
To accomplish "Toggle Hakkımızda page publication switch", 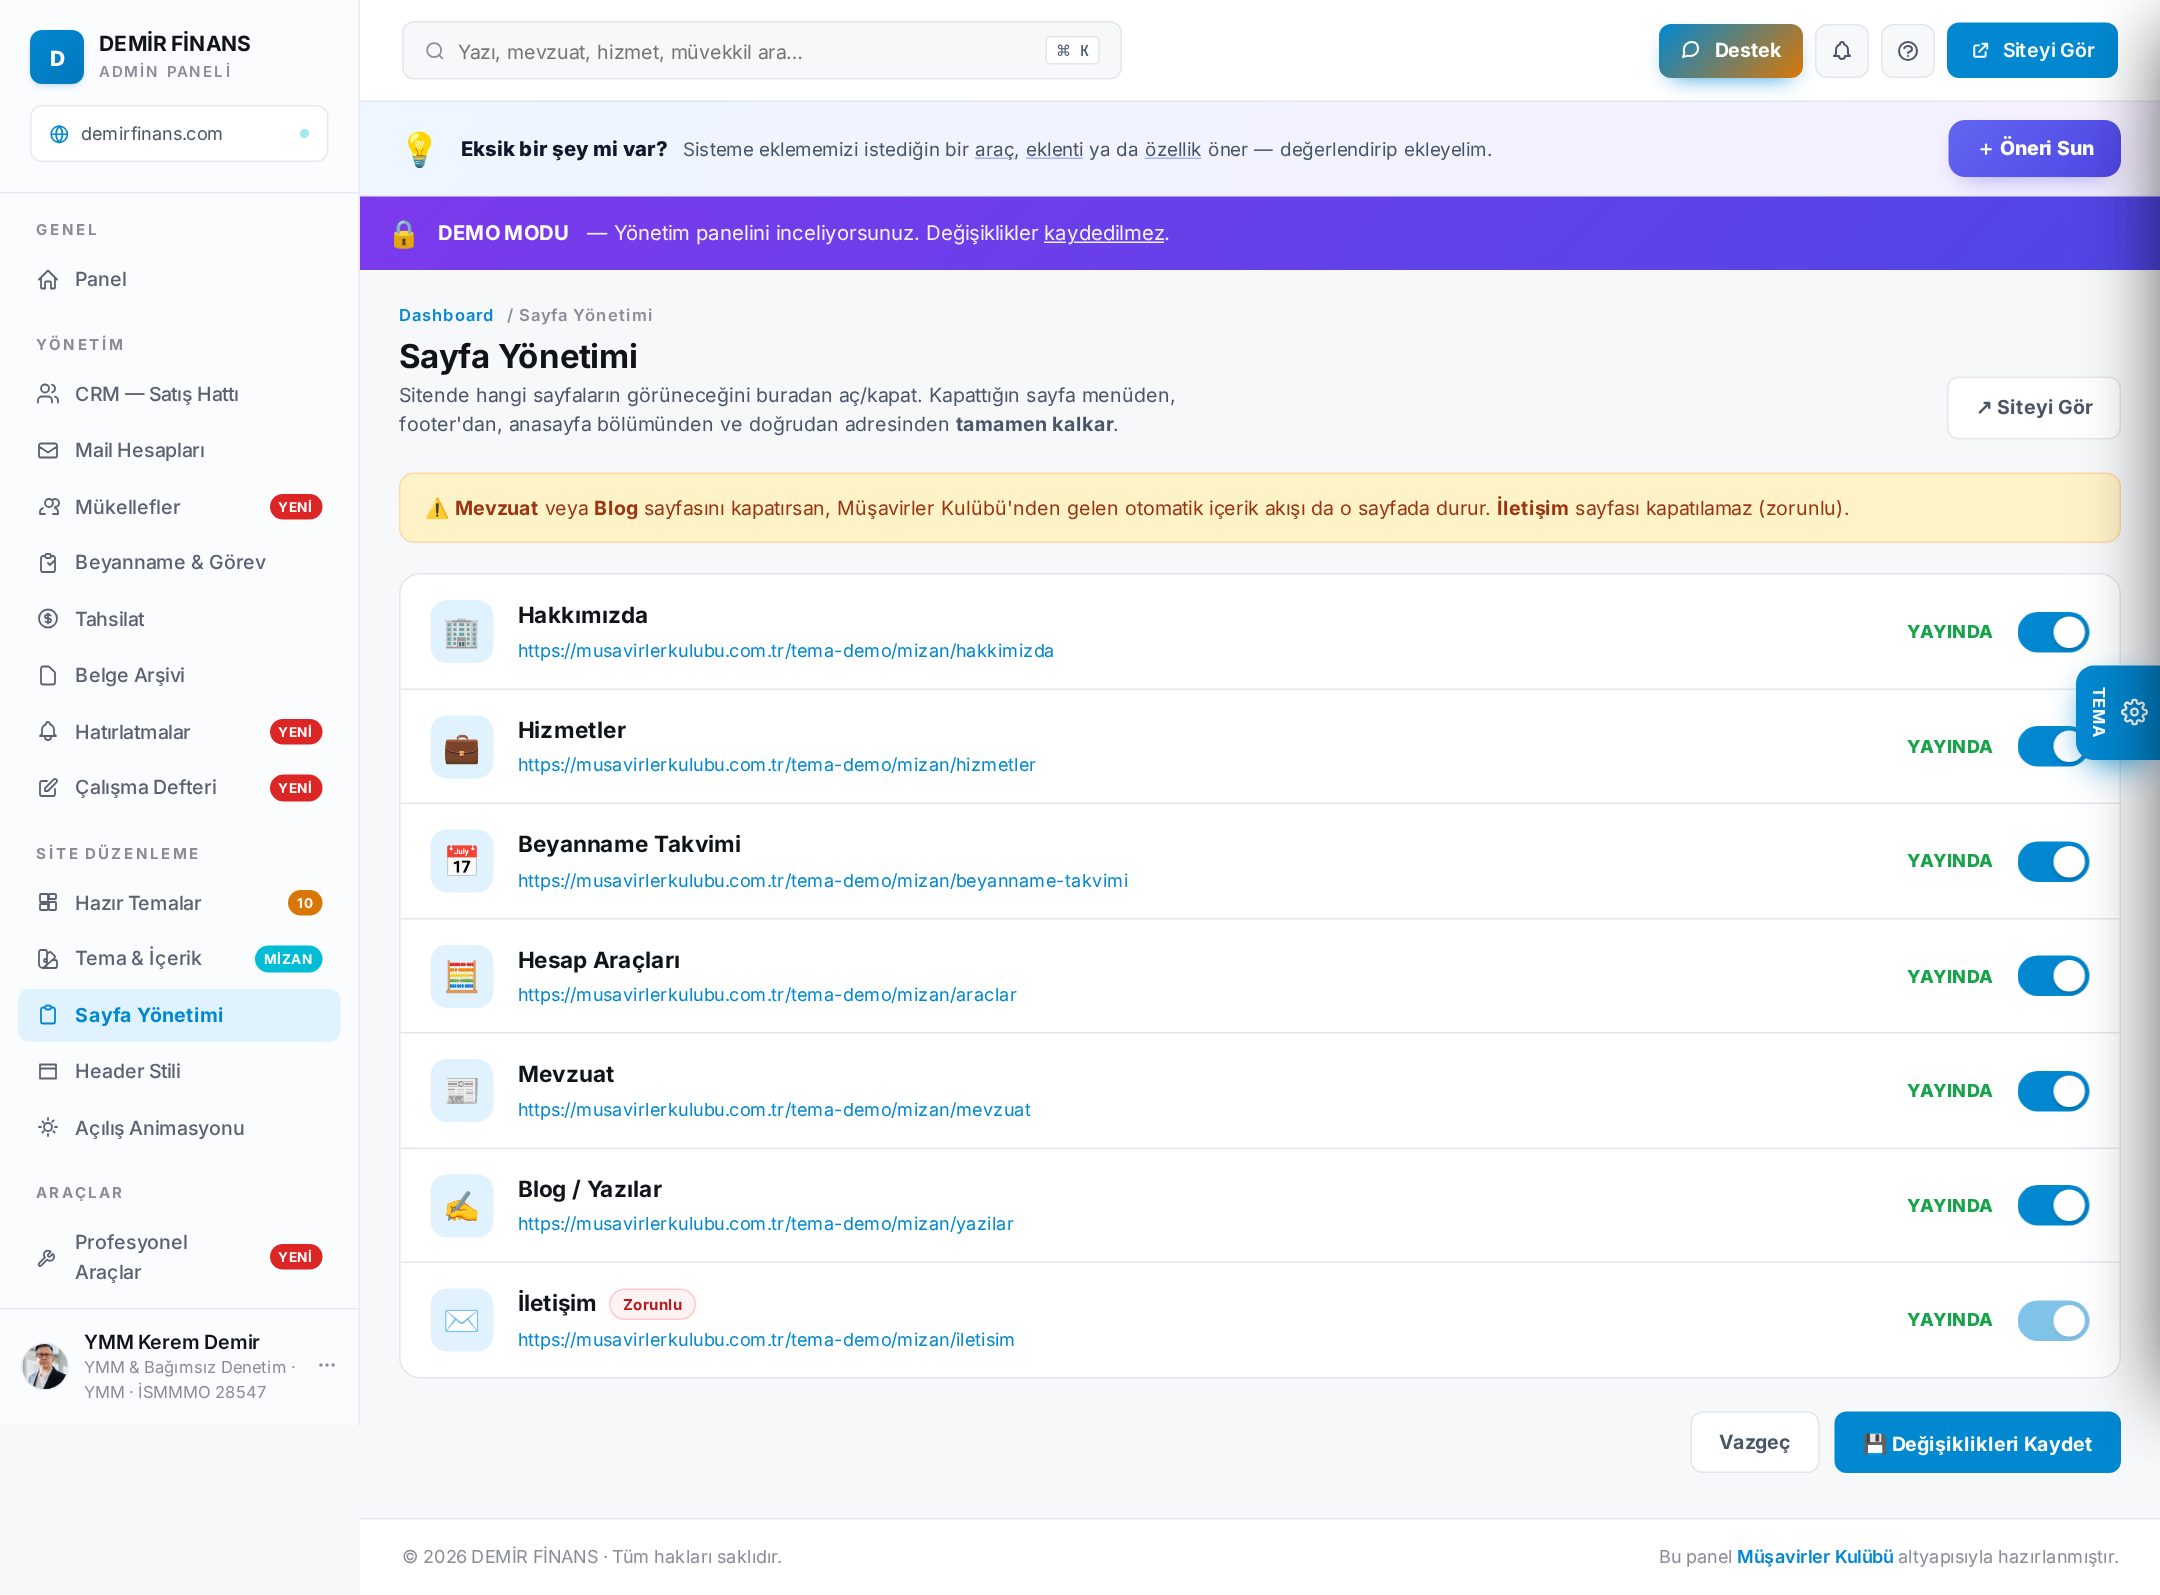I will [x=2053, y=632].
